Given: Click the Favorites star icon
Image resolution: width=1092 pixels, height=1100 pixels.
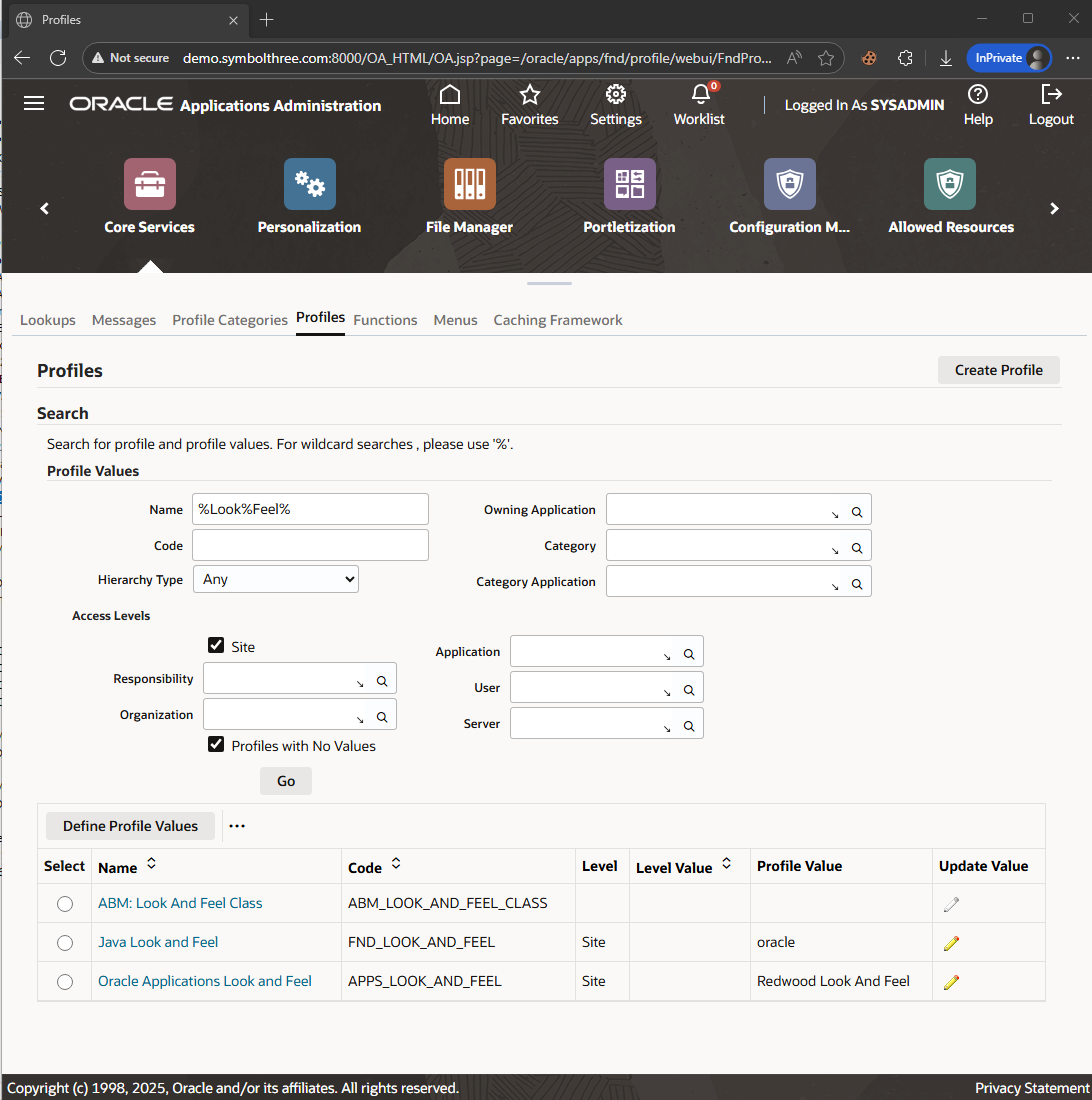Looking at the screenshot, I should tap(530, 95).
